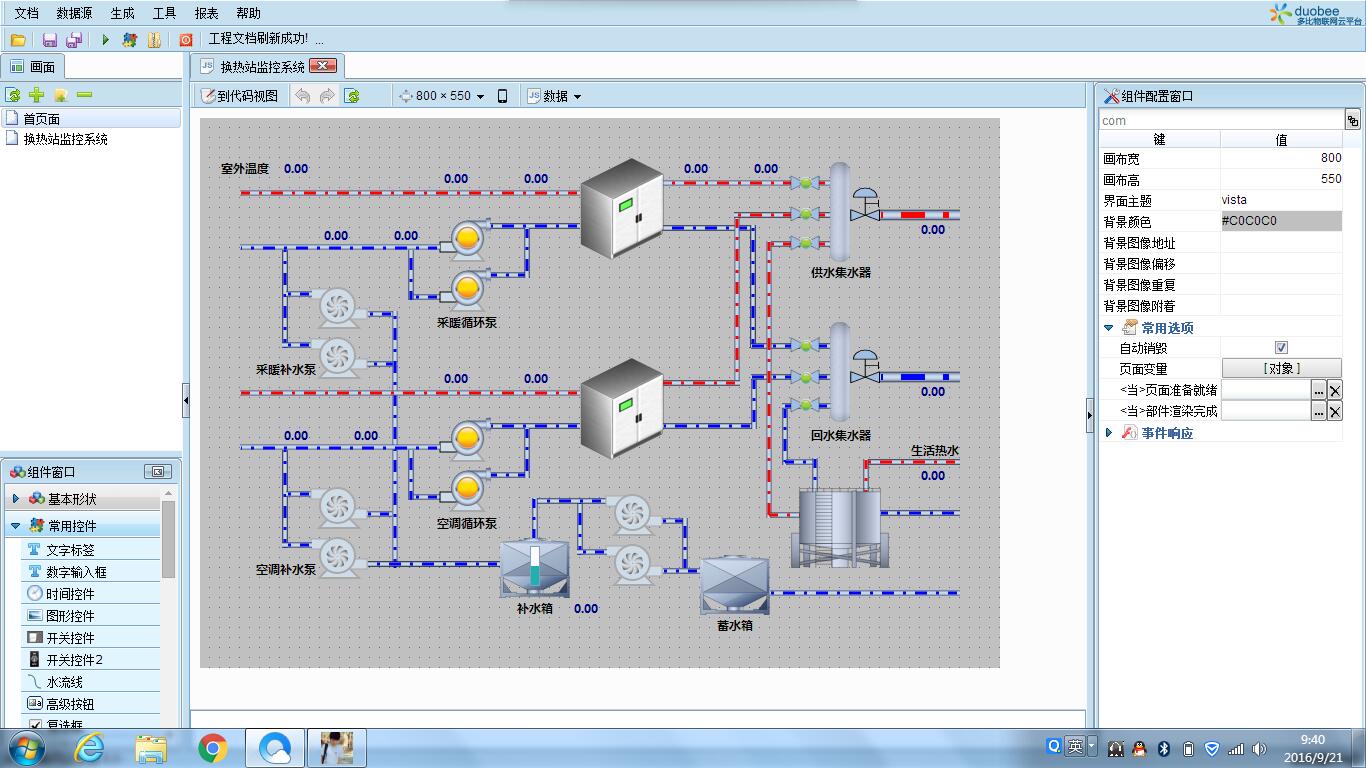Open the 文档 menu
This screenshot has height=768, width=1366.
(x=27, y=13)
